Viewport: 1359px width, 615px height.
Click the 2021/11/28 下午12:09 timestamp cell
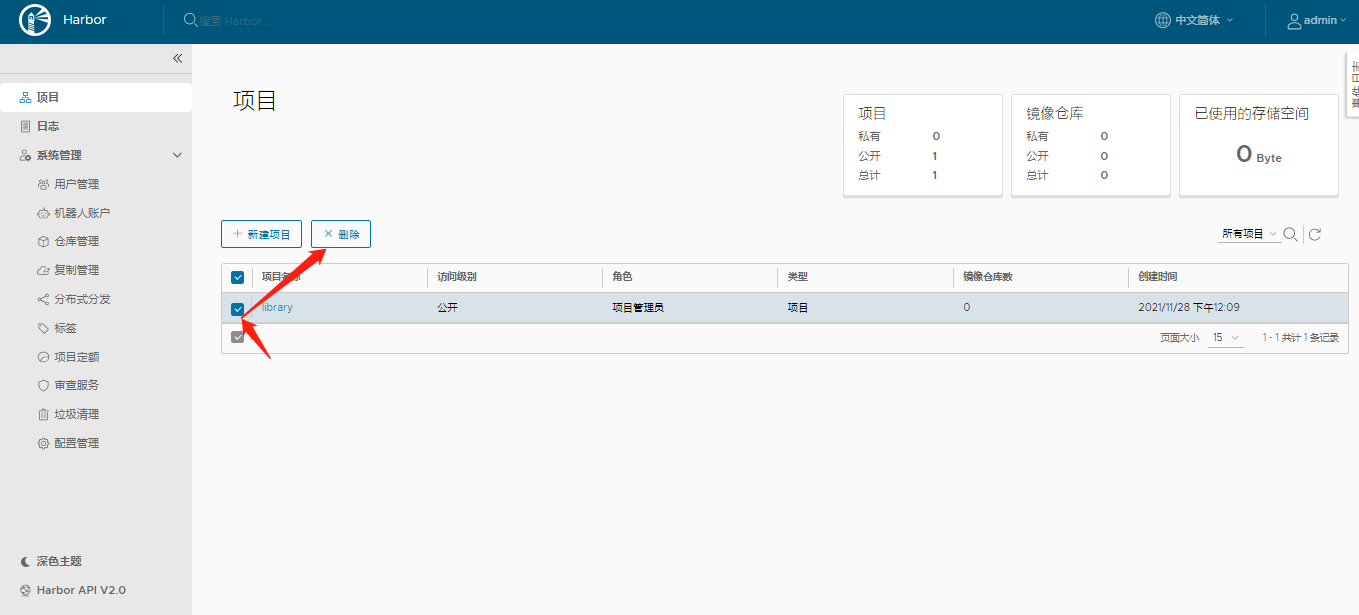(x=1189, y=308)
